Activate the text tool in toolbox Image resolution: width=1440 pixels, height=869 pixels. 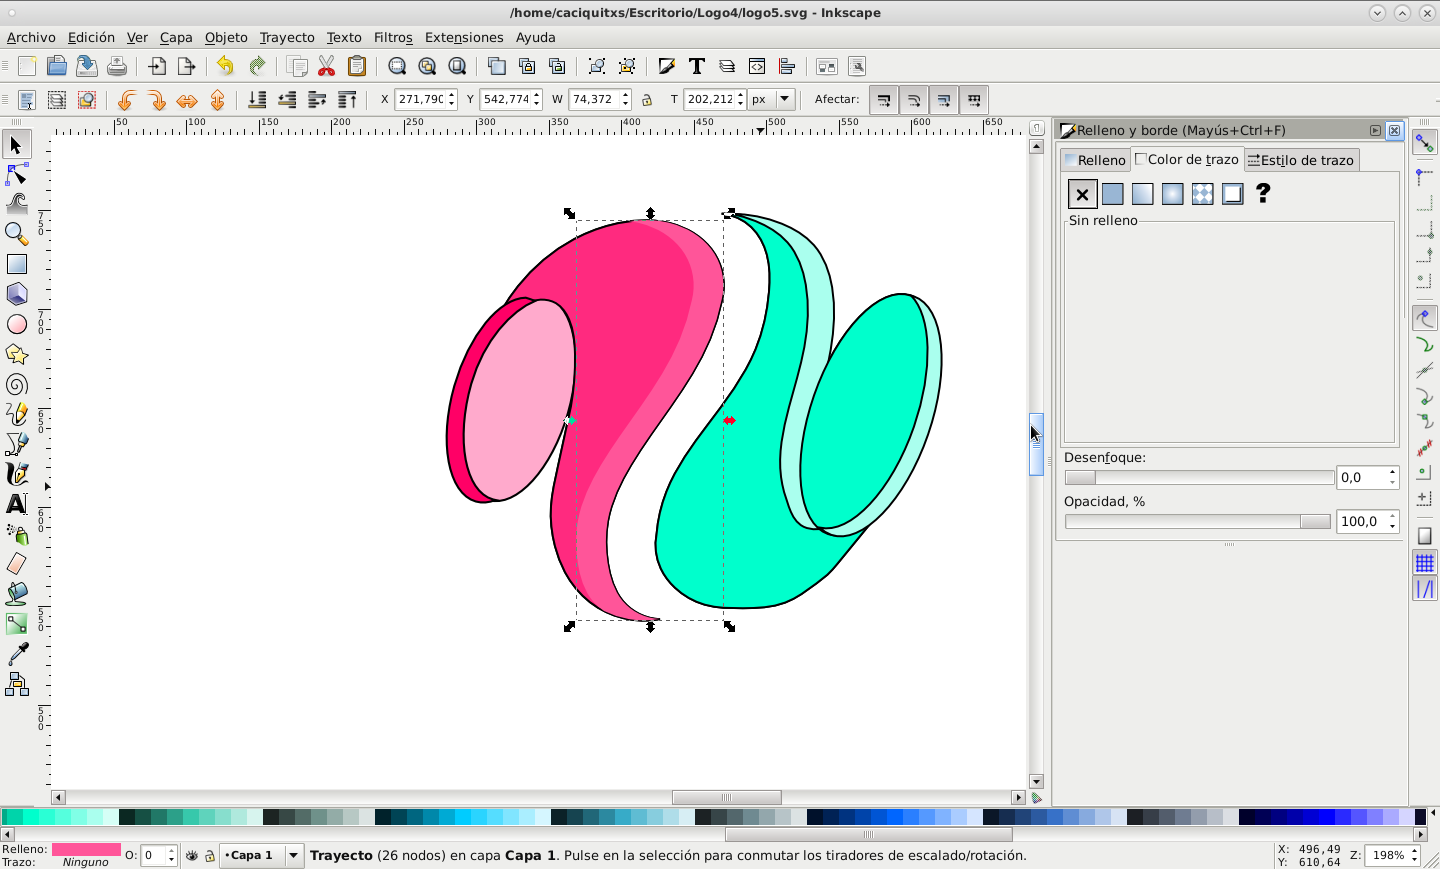coord(17,503)
